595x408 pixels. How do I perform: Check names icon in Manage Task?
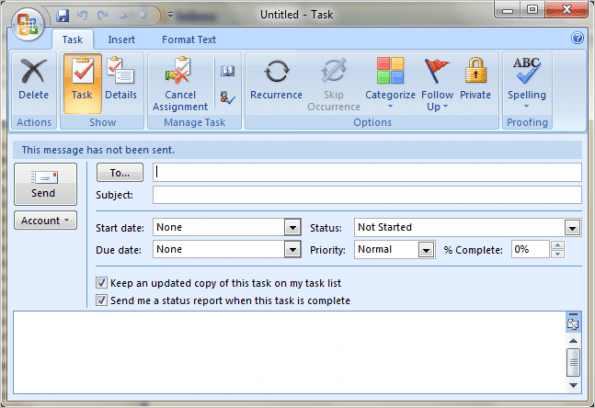(228, 98)
